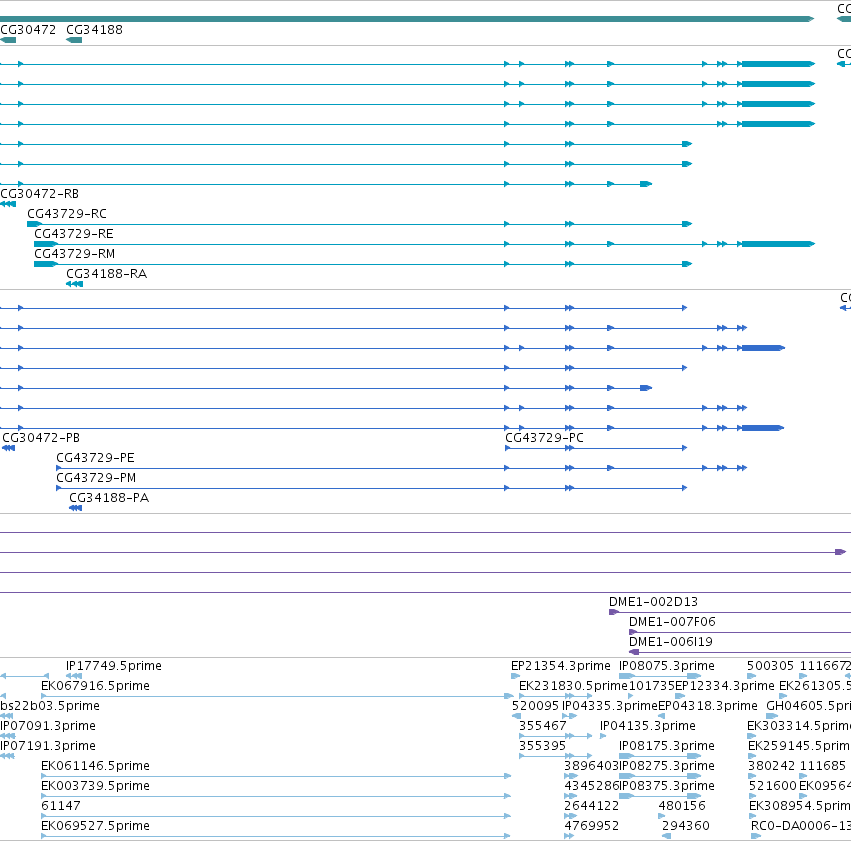The width and height of the screenshot is (851, 841).
Task: Select EST label EK003739.5prime
Action: point(96,786)
